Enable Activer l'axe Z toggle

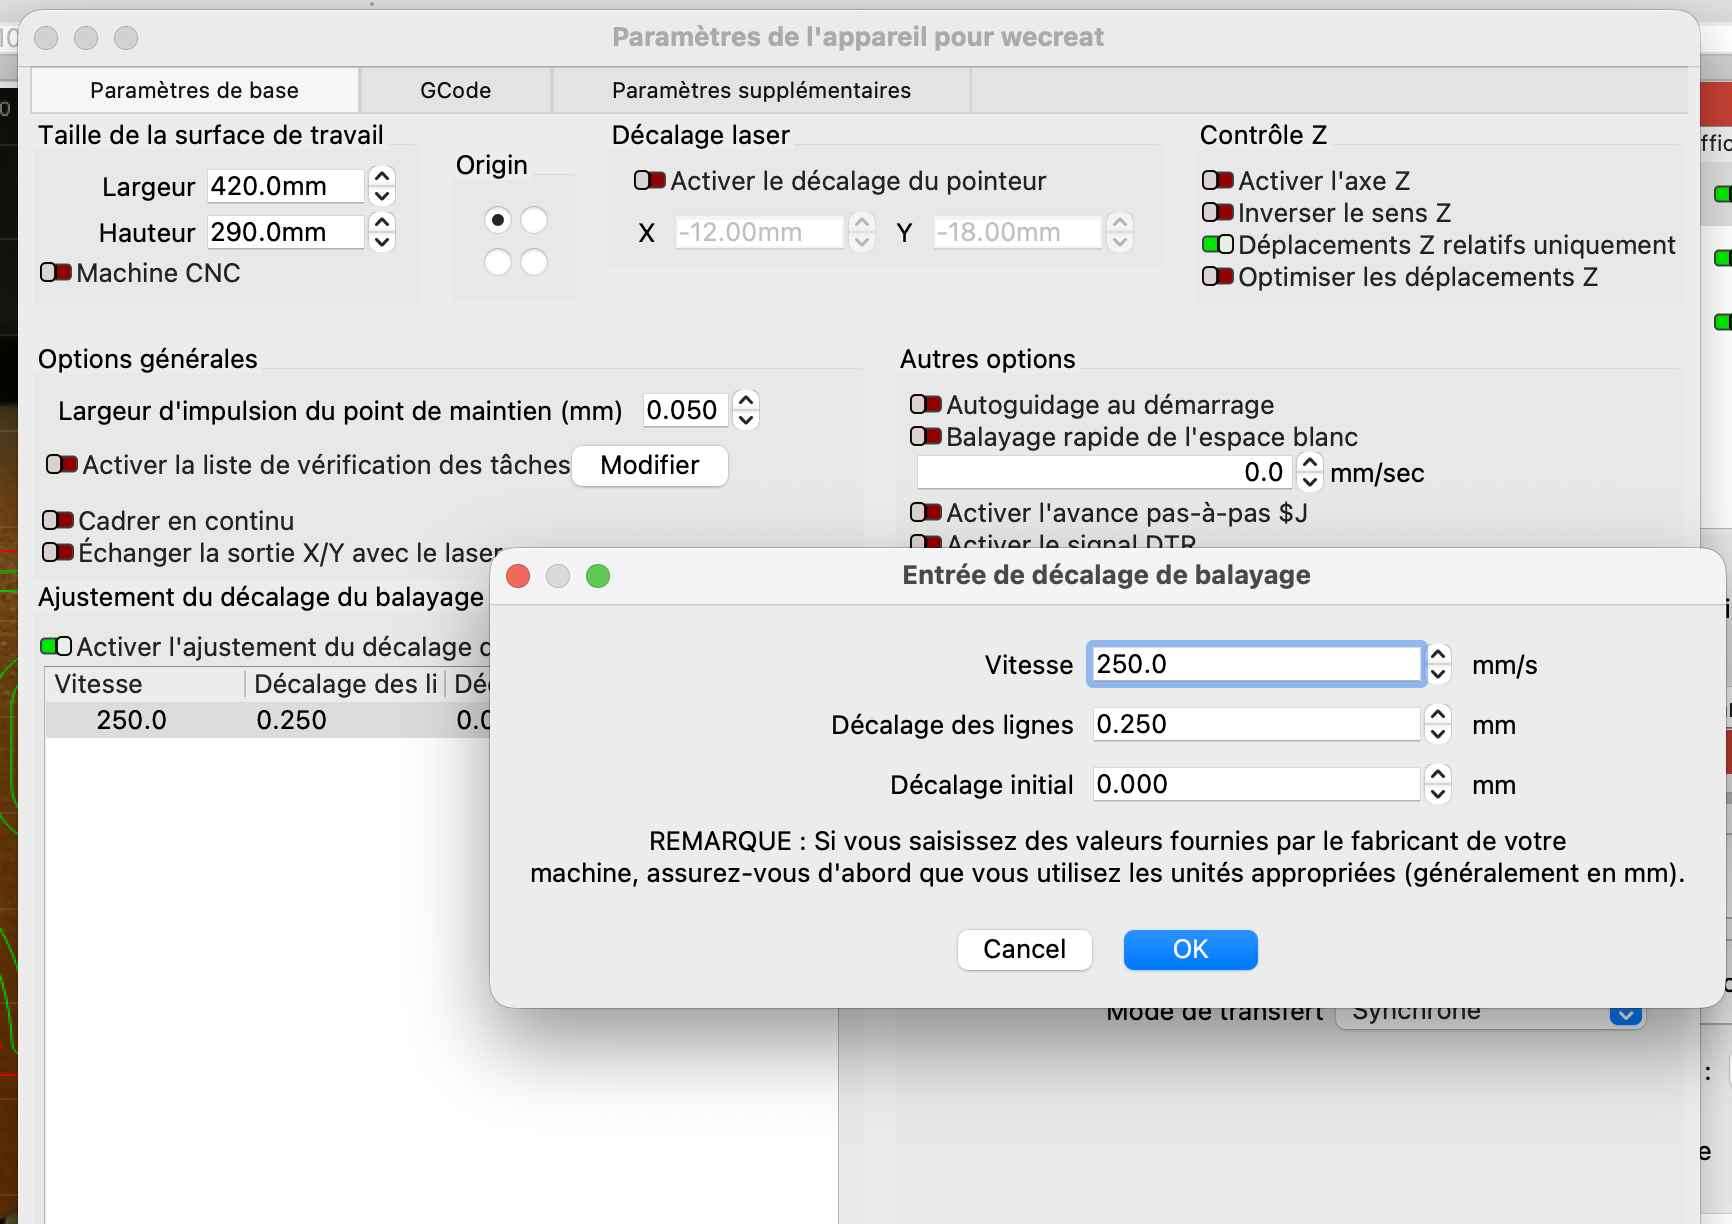pyautogui.click(x=1217, y=181)
